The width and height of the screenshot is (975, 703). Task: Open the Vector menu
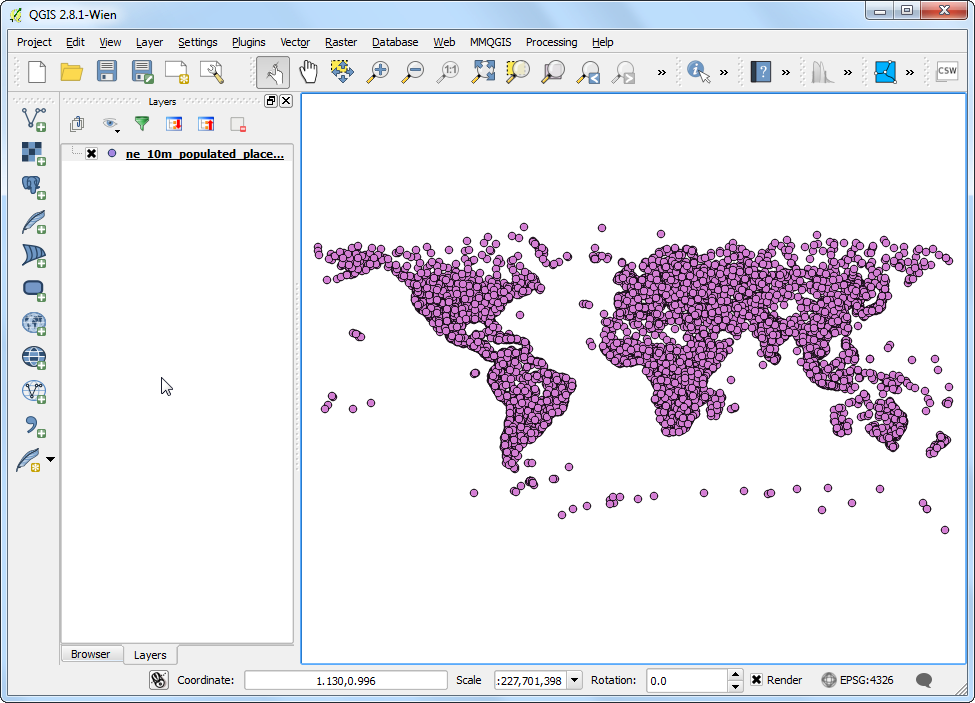pos(295,42)
